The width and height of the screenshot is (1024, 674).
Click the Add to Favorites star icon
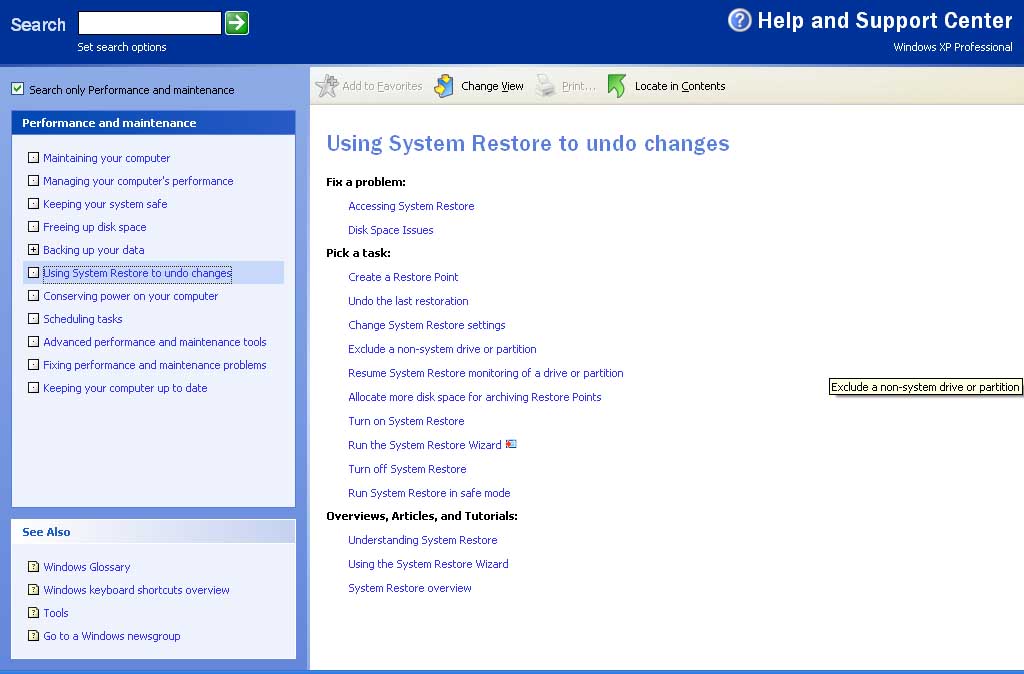point(327,86)
